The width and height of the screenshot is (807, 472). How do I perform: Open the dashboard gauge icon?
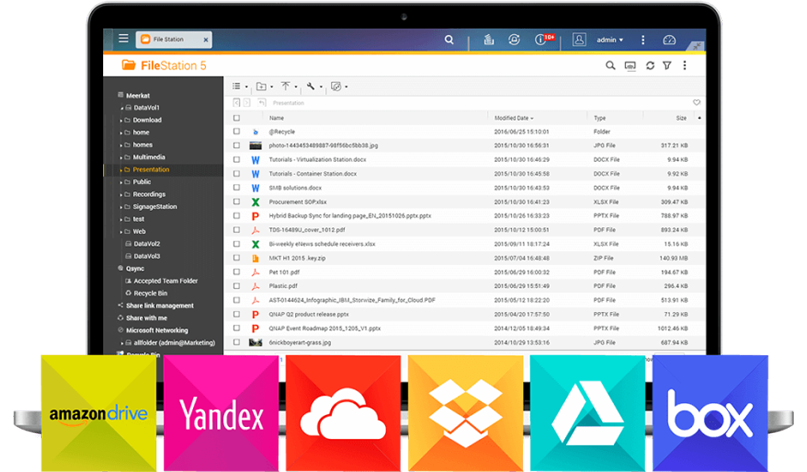coord(669,40)
